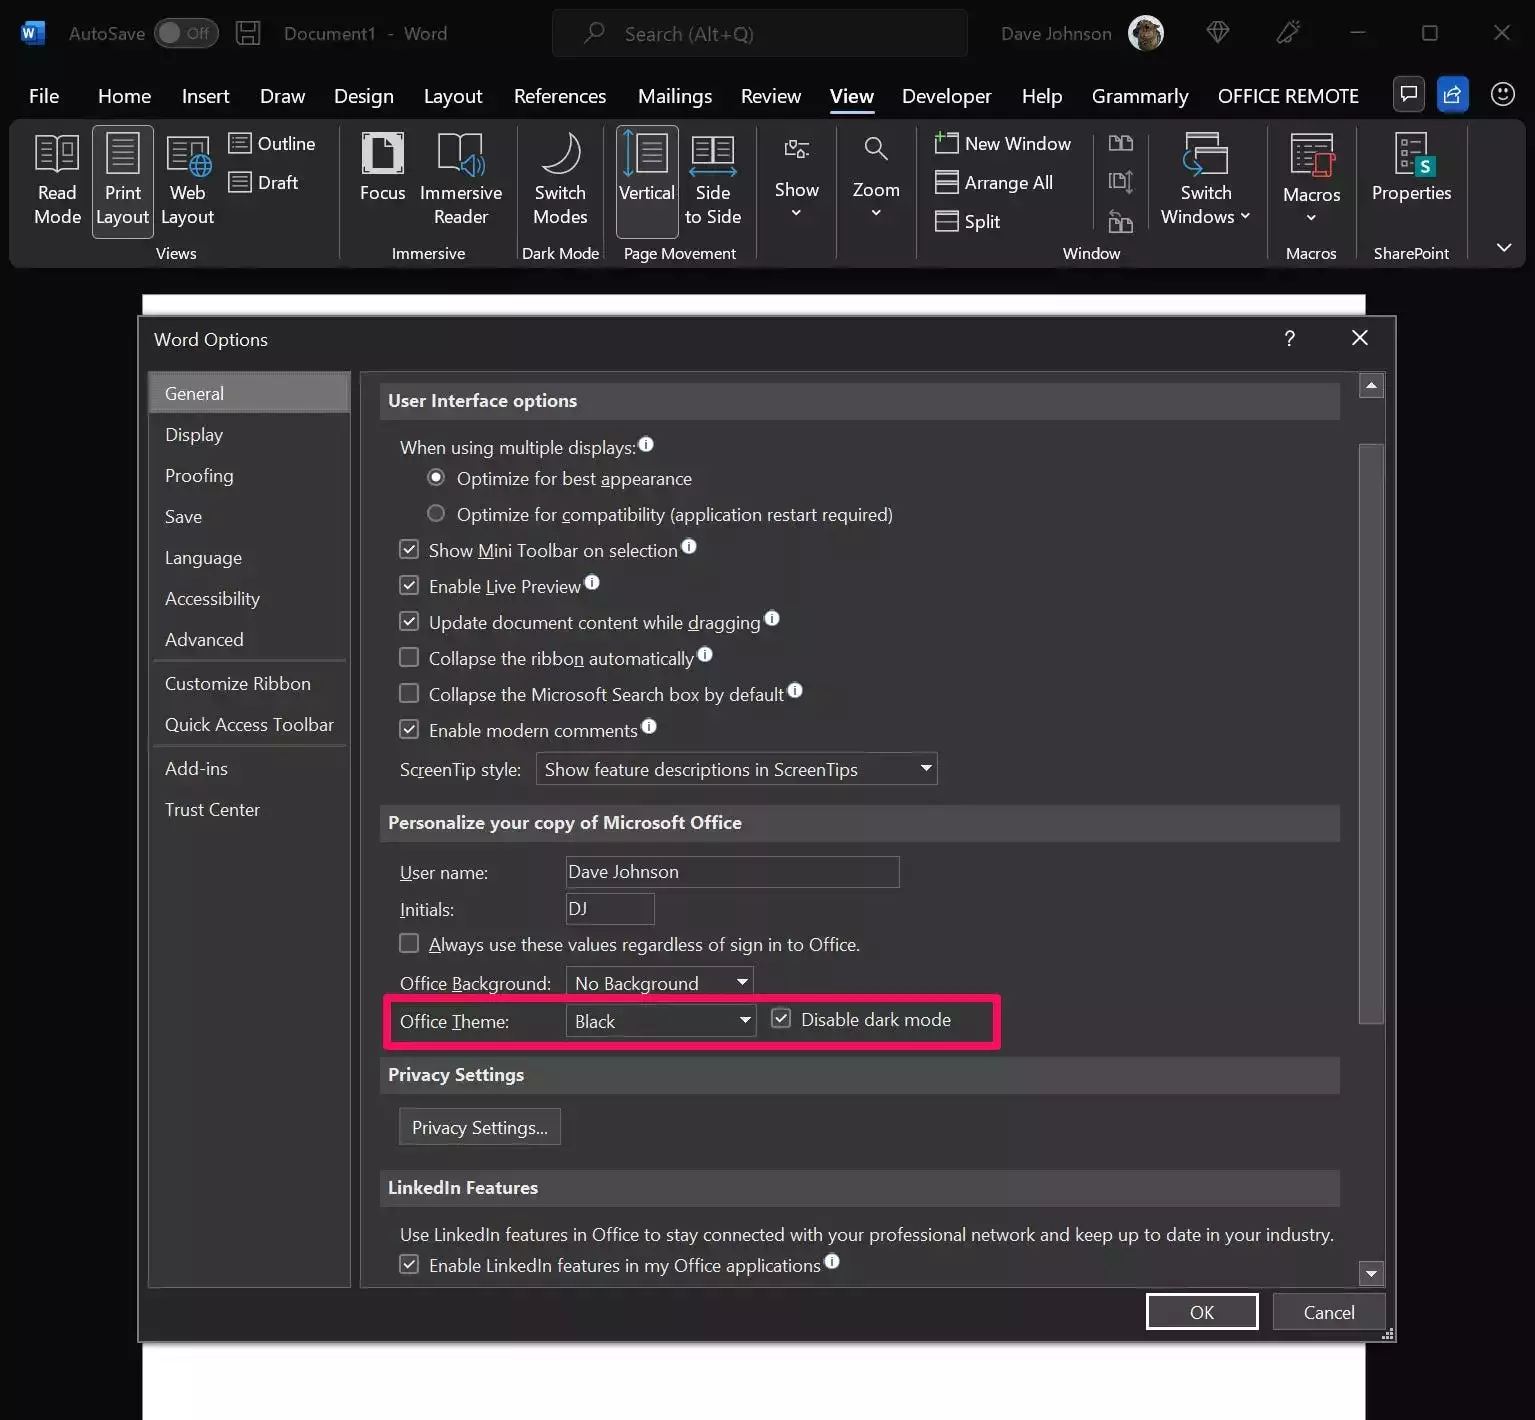The height and width of the screenshot is (1420, 1535).
Task: Enable Collapse the ribbon automatically checkbox
Action: tap(409, 658)
